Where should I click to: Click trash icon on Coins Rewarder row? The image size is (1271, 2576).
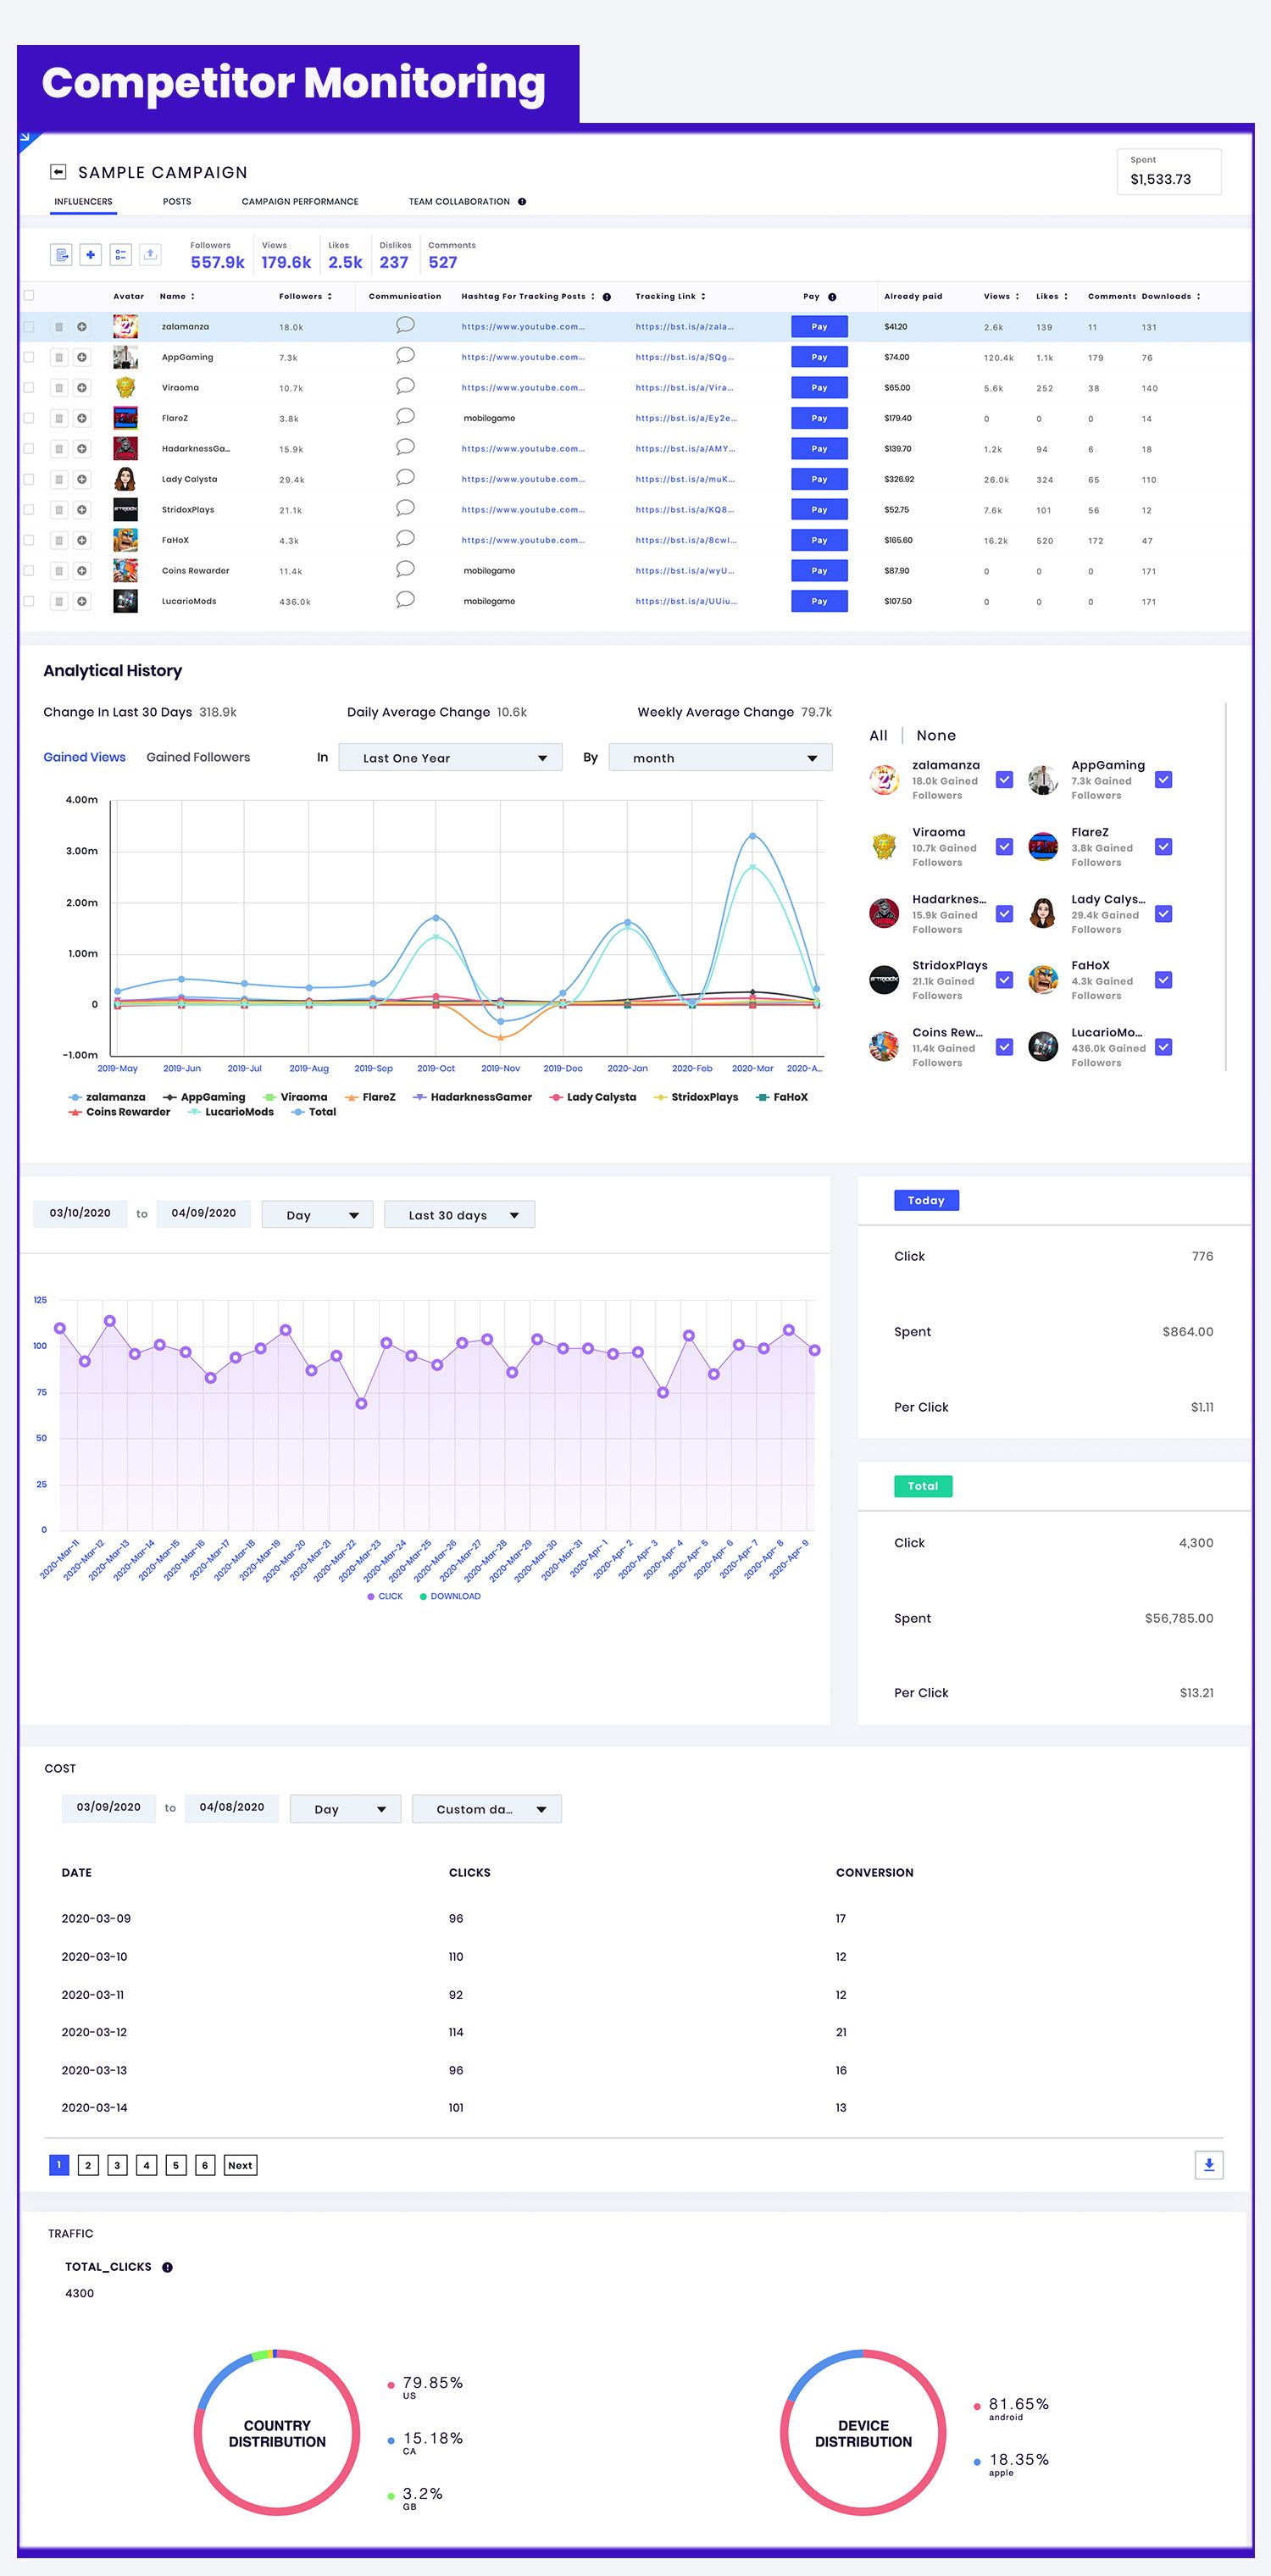(59, 571)
